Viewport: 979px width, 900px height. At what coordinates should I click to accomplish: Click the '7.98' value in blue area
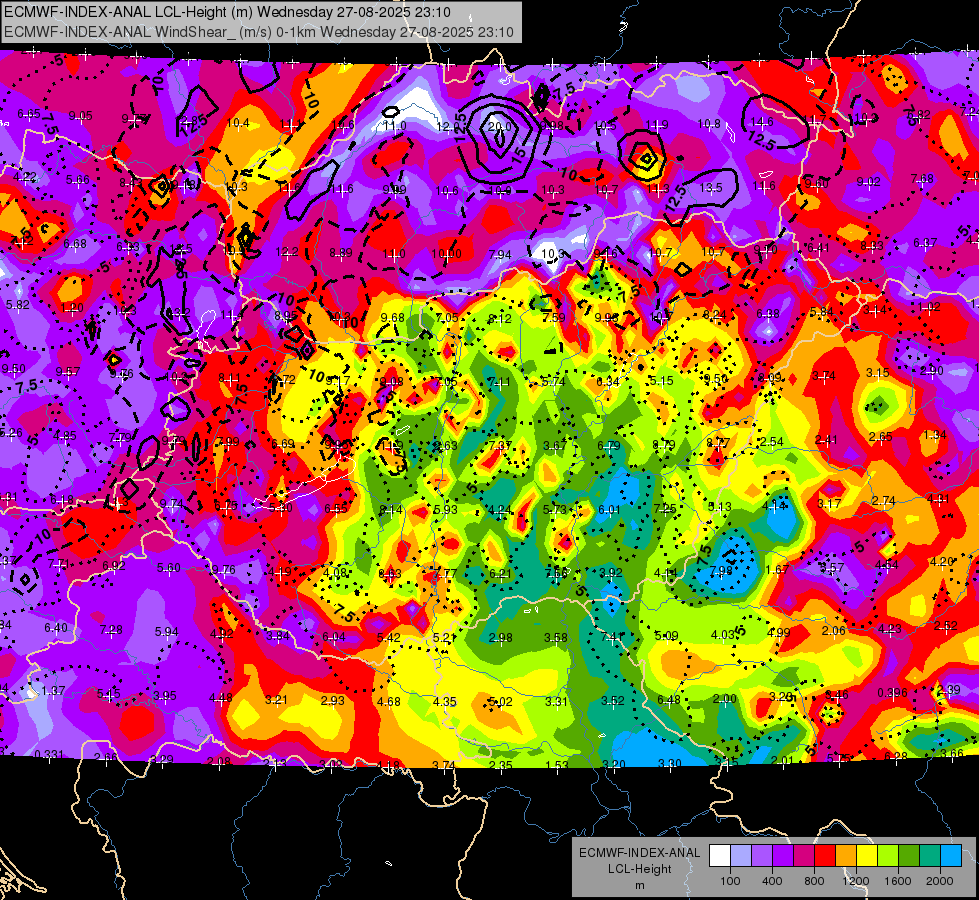click(x=721, y=570)
